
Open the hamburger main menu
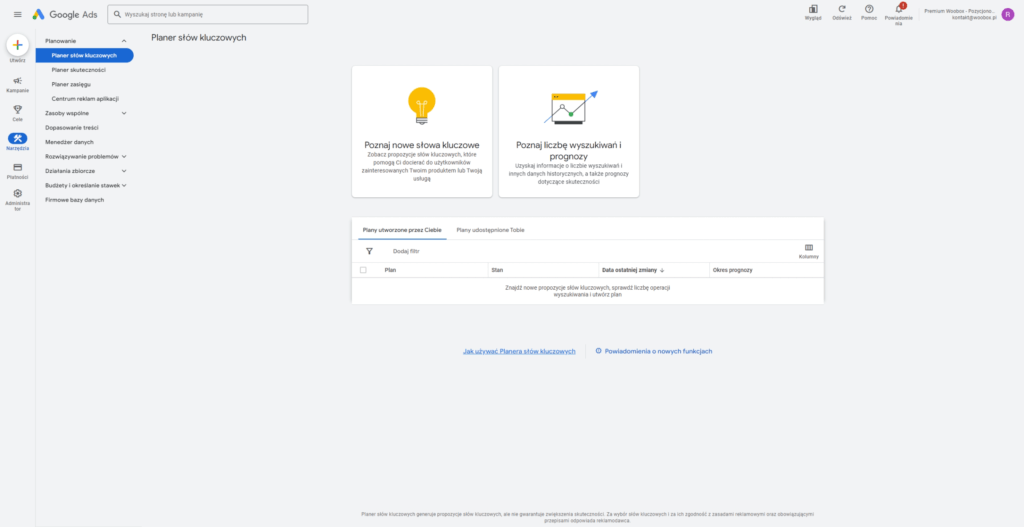(17, 14)
